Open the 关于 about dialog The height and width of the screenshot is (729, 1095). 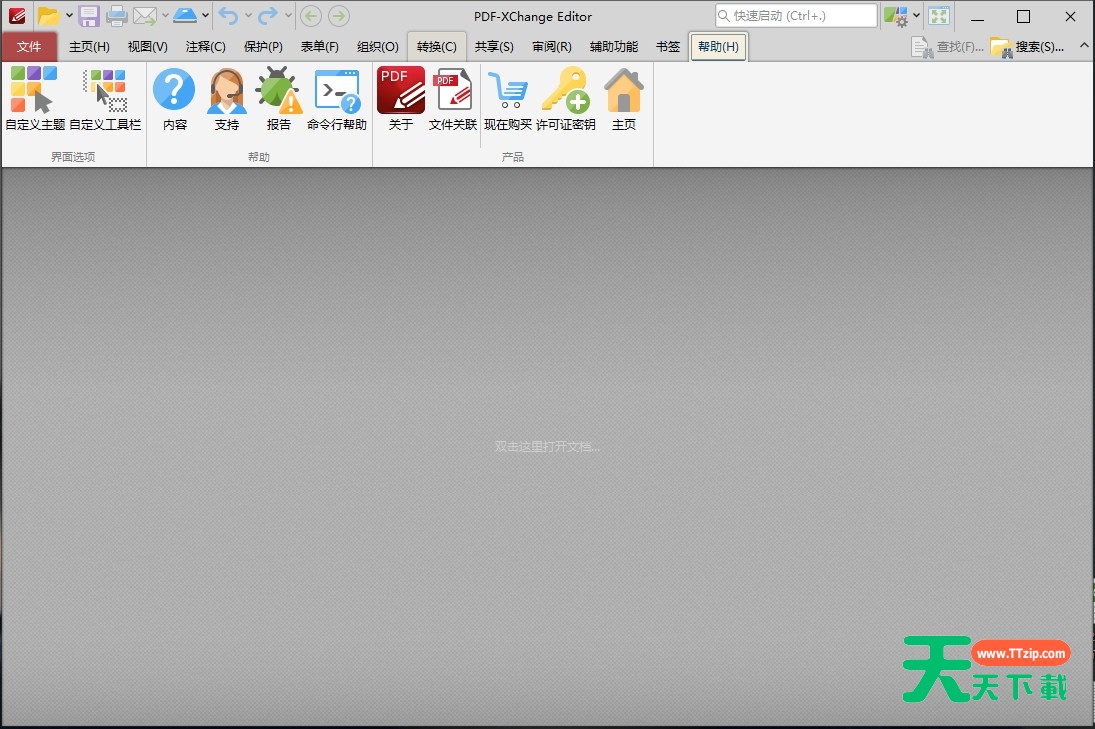click(x=401, y=99)
